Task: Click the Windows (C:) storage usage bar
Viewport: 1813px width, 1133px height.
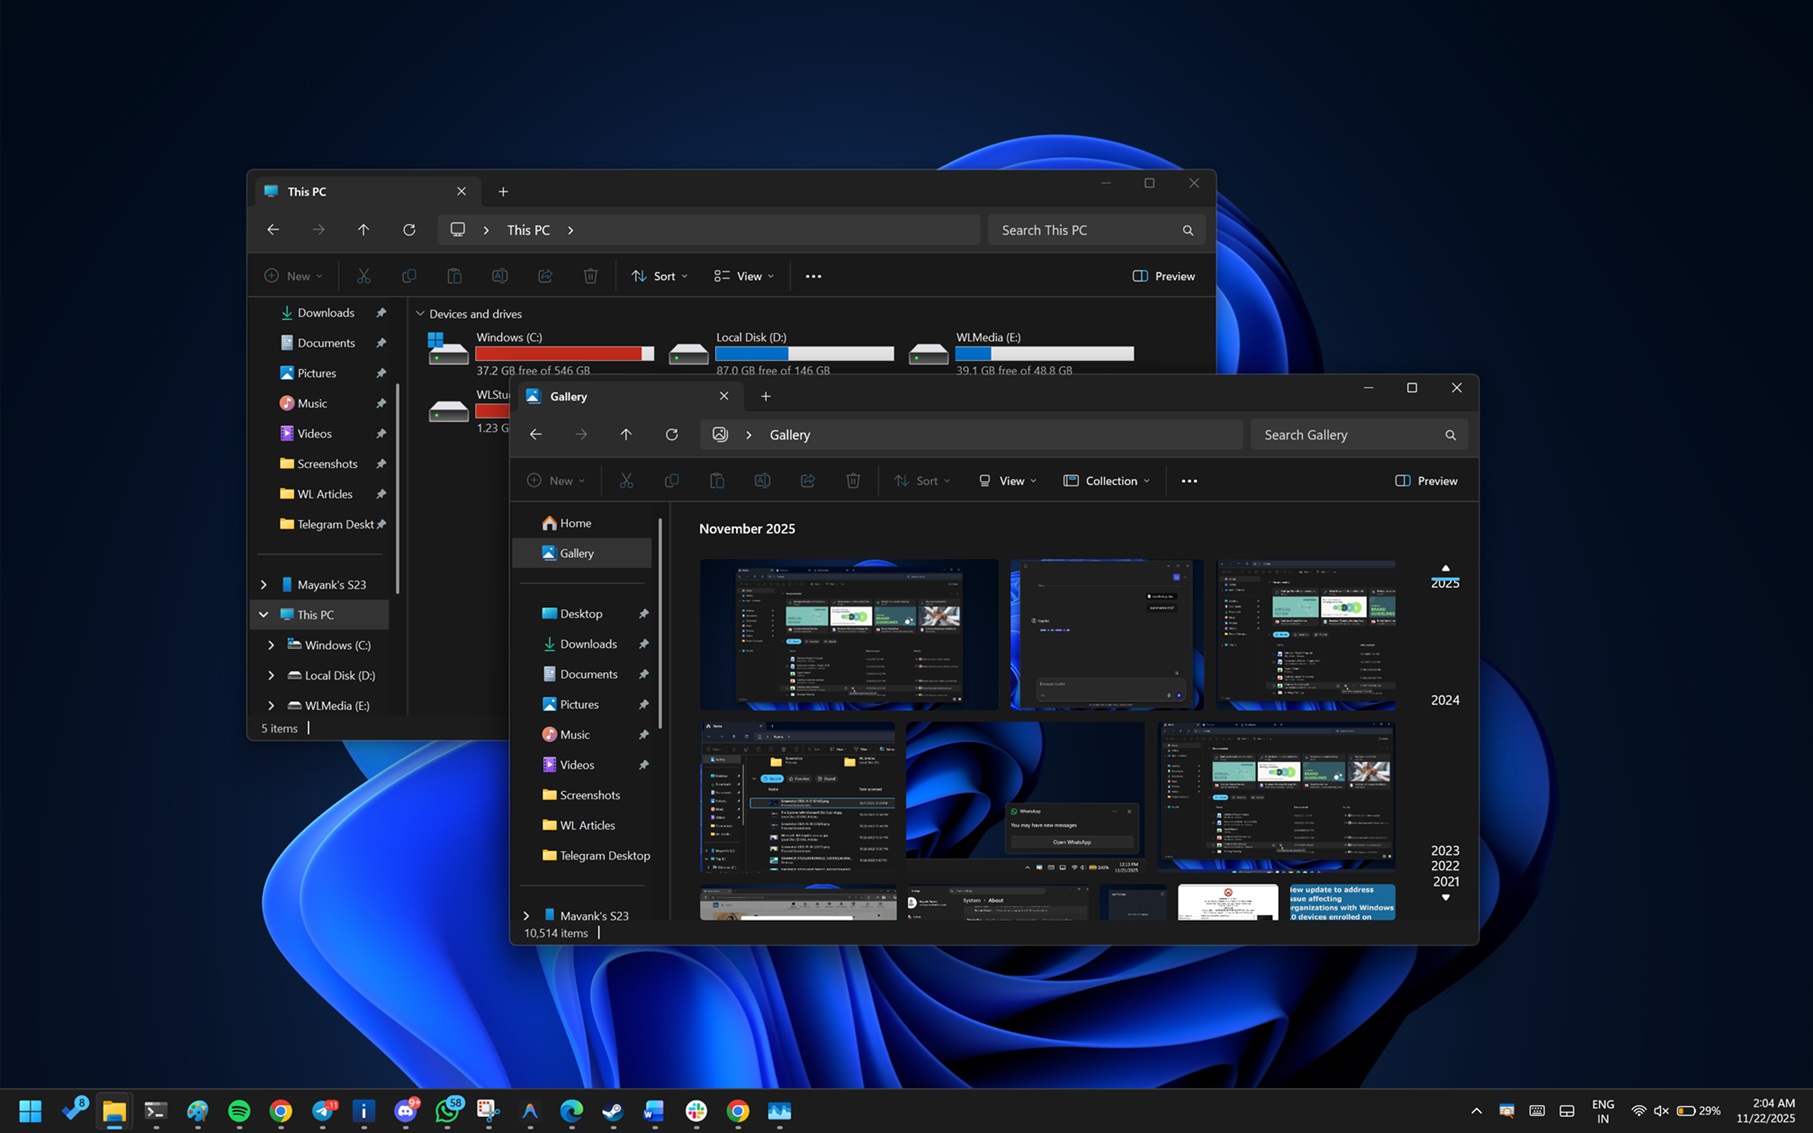Action: point(564,353)
